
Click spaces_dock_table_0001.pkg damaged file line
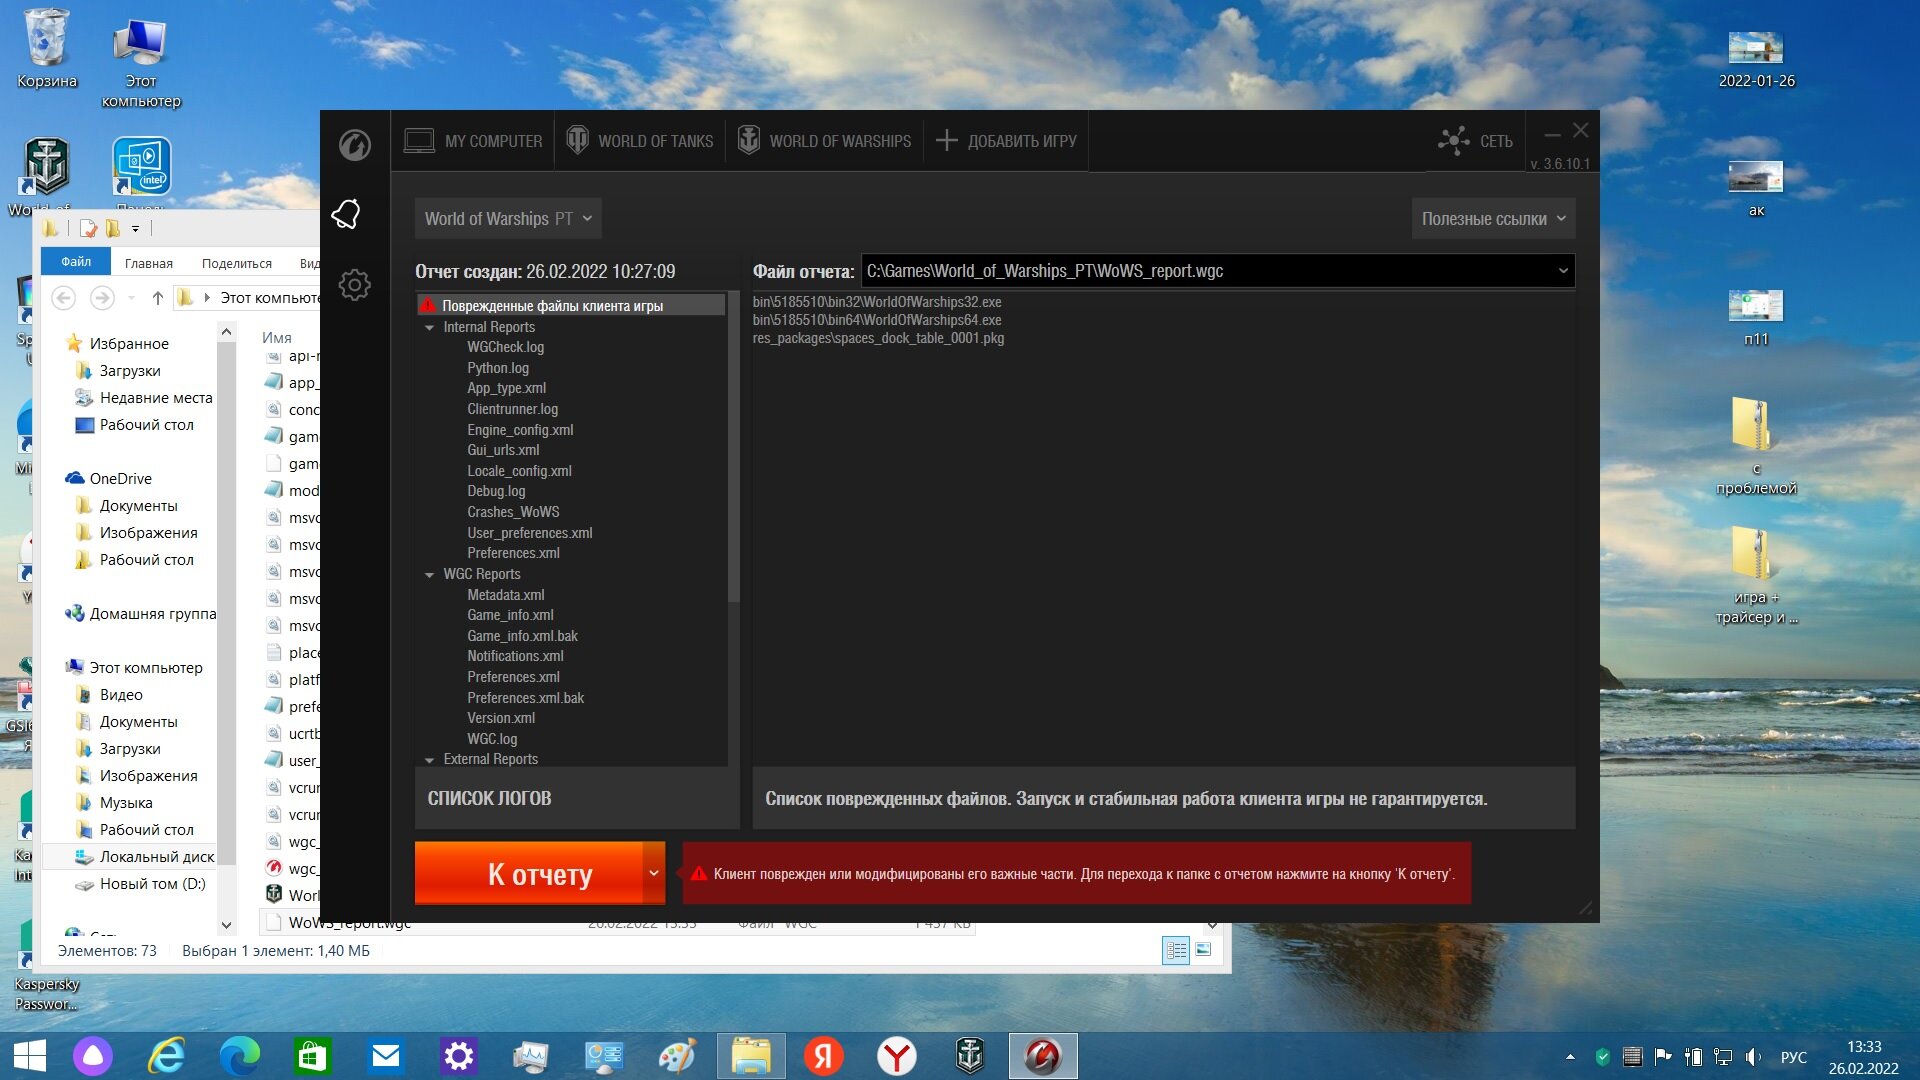point(878,338)
